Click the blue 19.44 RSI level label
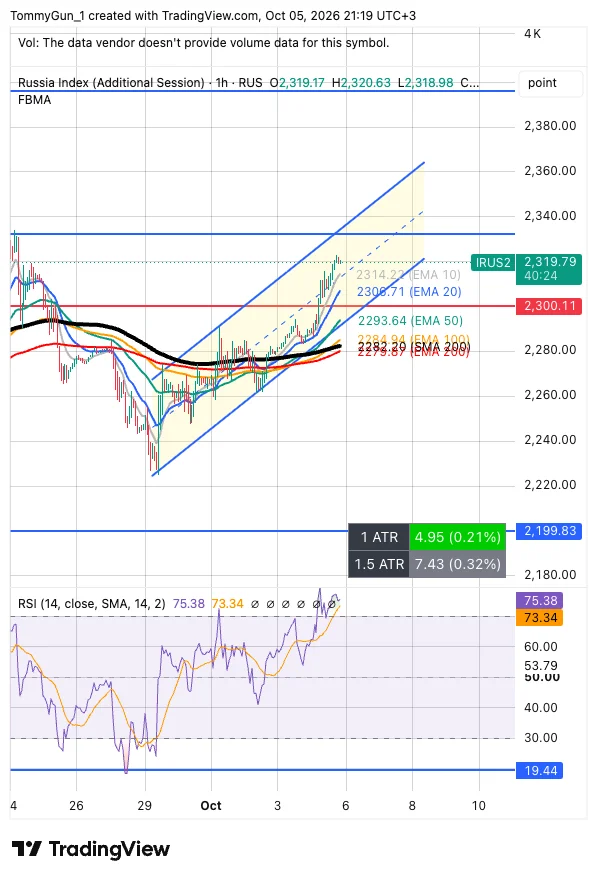The width and height of the screenshot is (597, 879). tap(540, 771)
